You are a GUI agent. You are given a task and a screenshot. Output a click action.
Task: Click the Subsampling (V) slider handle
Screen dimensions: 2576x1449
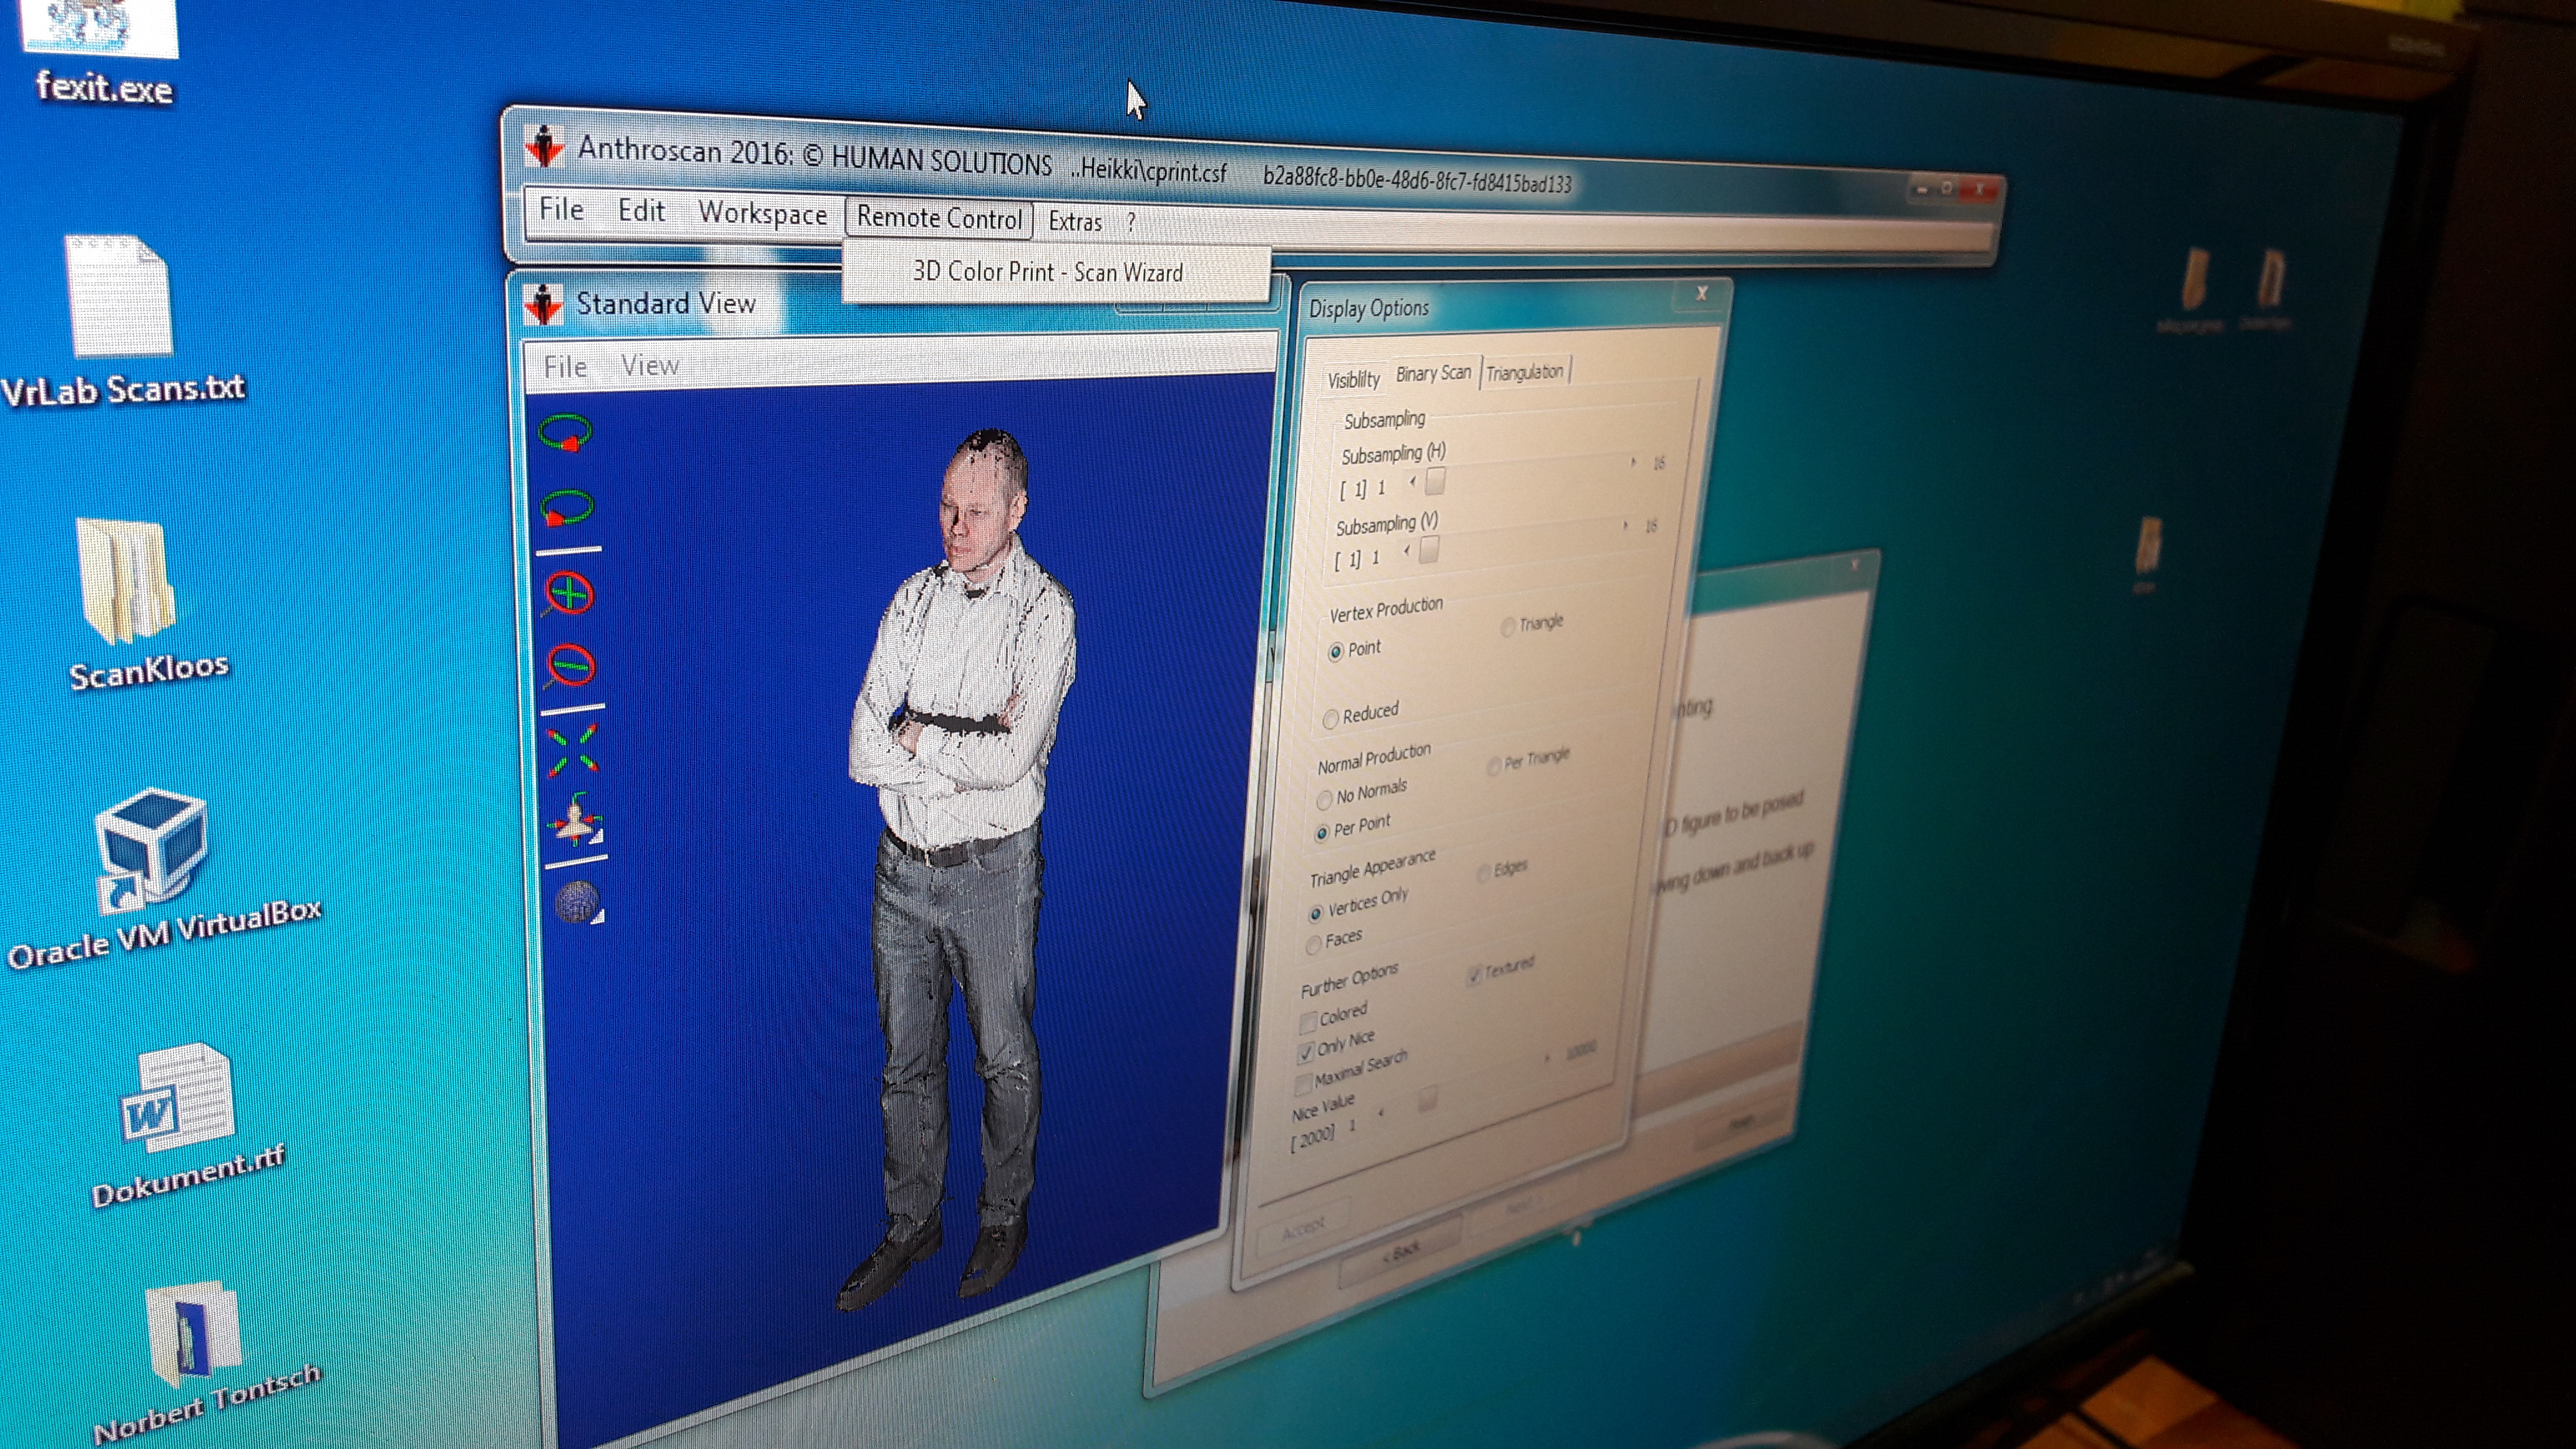click(x=1429, y=549)
